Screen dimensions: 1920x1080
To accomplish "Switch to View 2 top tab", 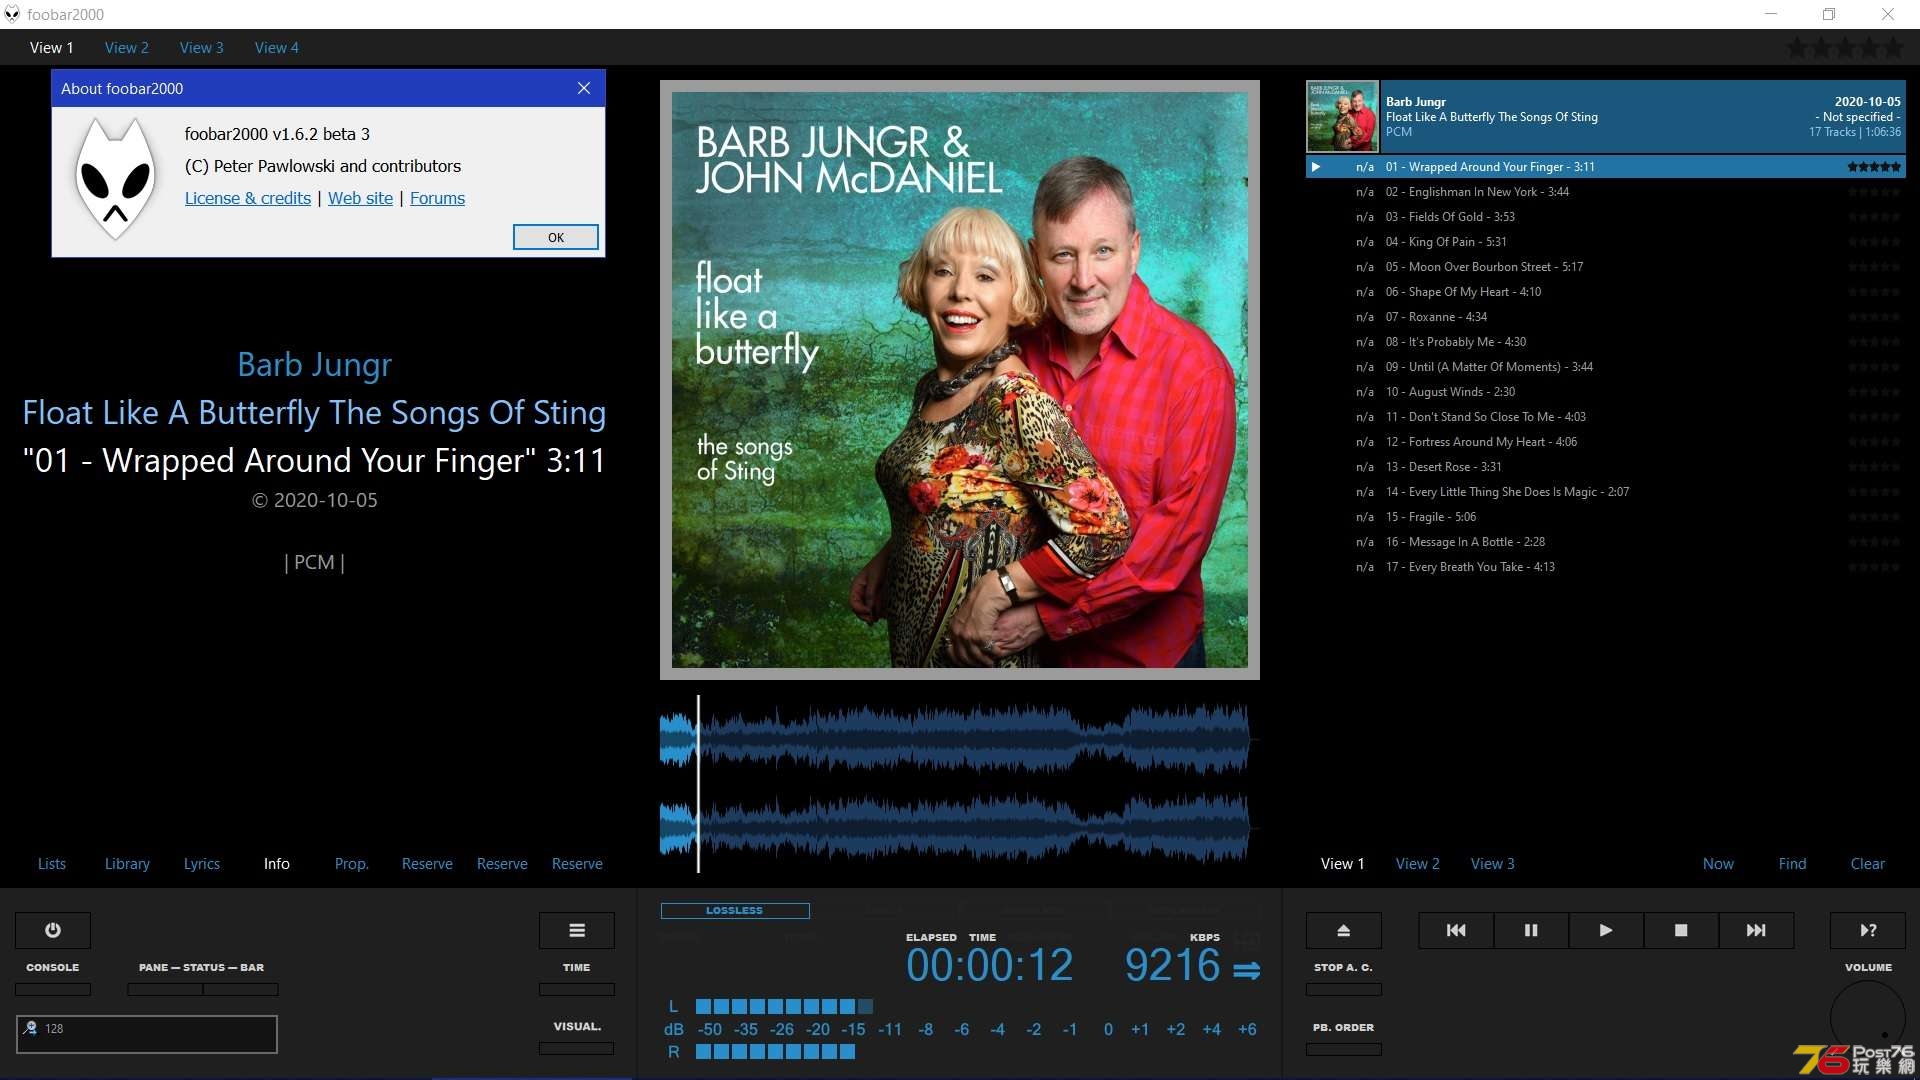I will 127,47.
